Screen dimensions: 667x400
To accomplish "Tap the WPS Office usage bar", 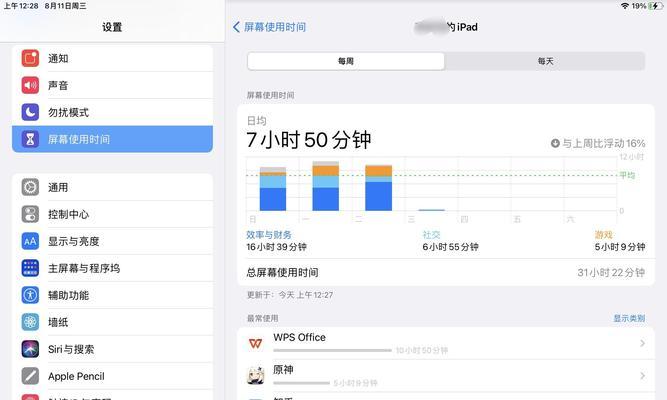I will [x=332, y=350].
